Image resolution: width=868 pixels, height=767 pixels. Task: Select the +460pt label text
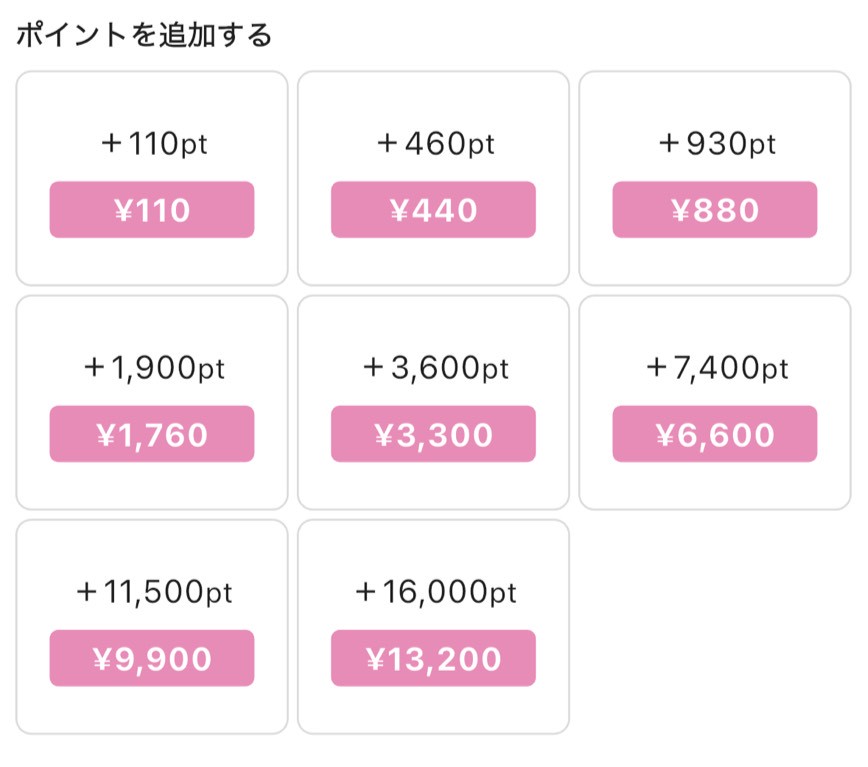coord(434,145)
